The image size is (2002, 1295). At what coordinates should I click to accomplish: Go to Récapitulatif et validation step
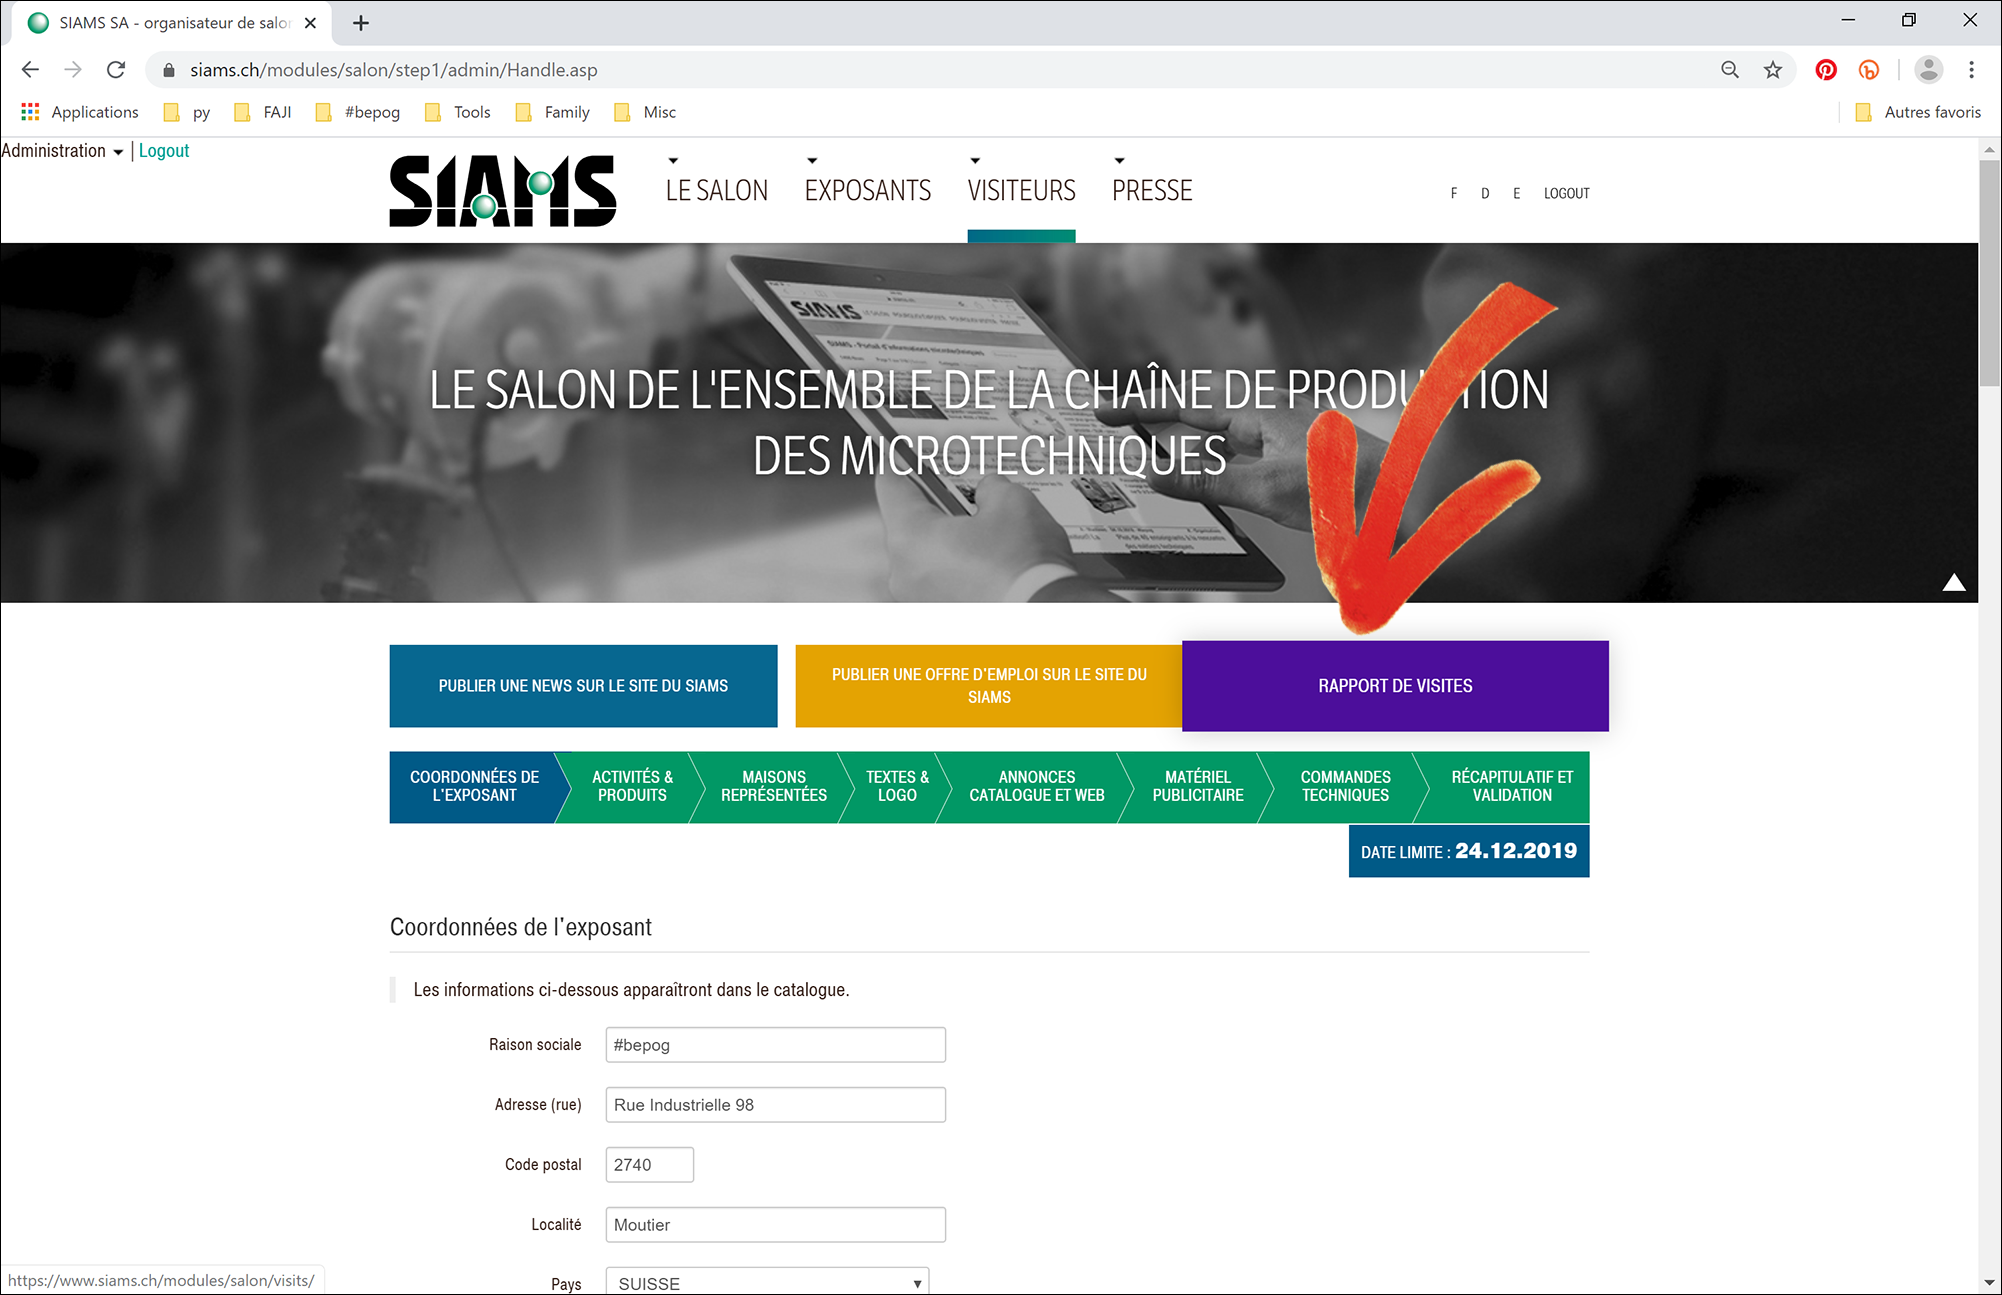[1511, 786]
